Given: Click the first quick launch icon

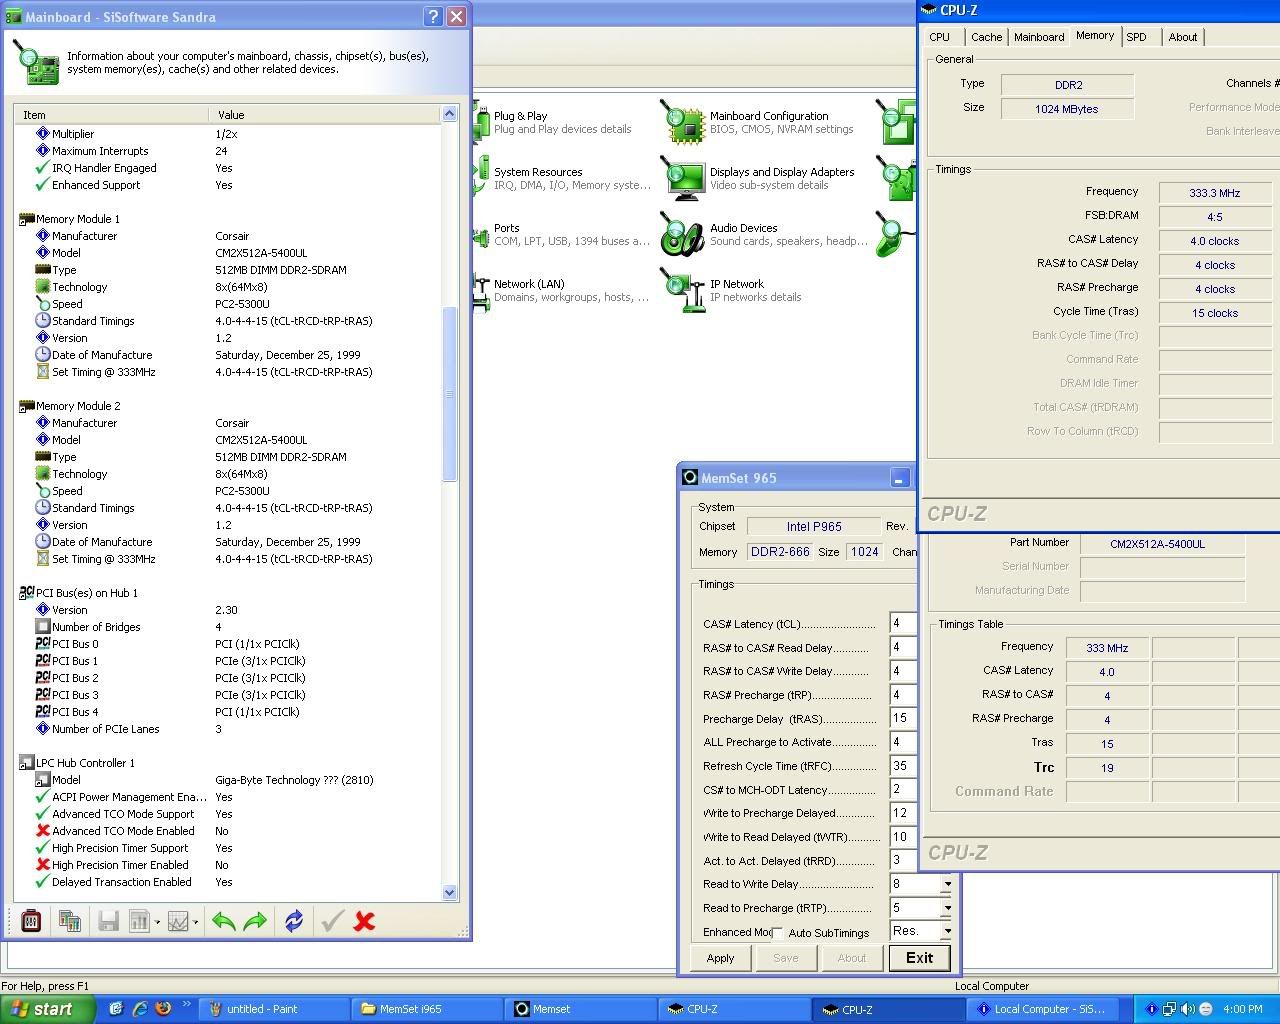Looking at the screenshot, I should pyautogui.click(x=116, y=1009).
